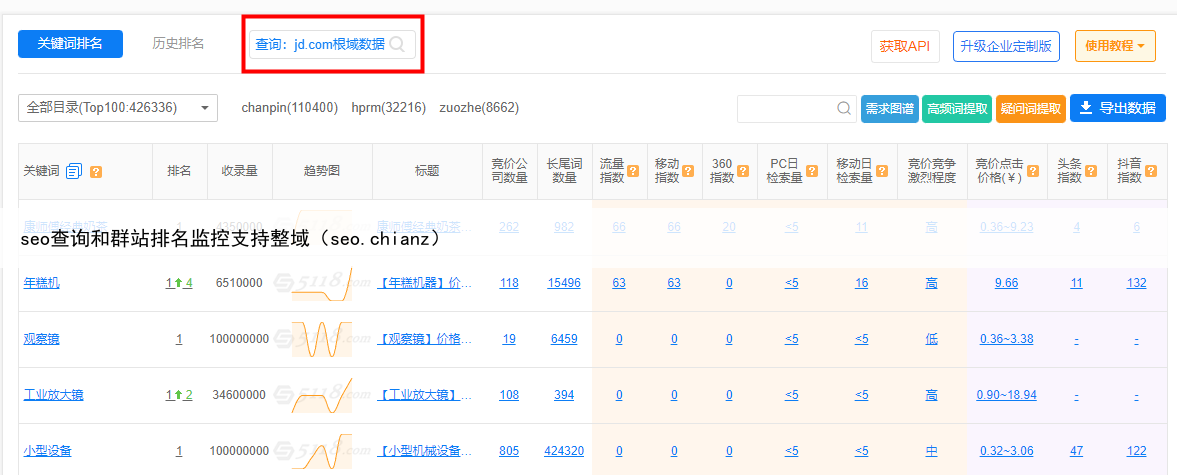The height and width of the screenshot is (475, 1177).
Task: Click the keyword filter input field
Action: (x=785, y=109)
